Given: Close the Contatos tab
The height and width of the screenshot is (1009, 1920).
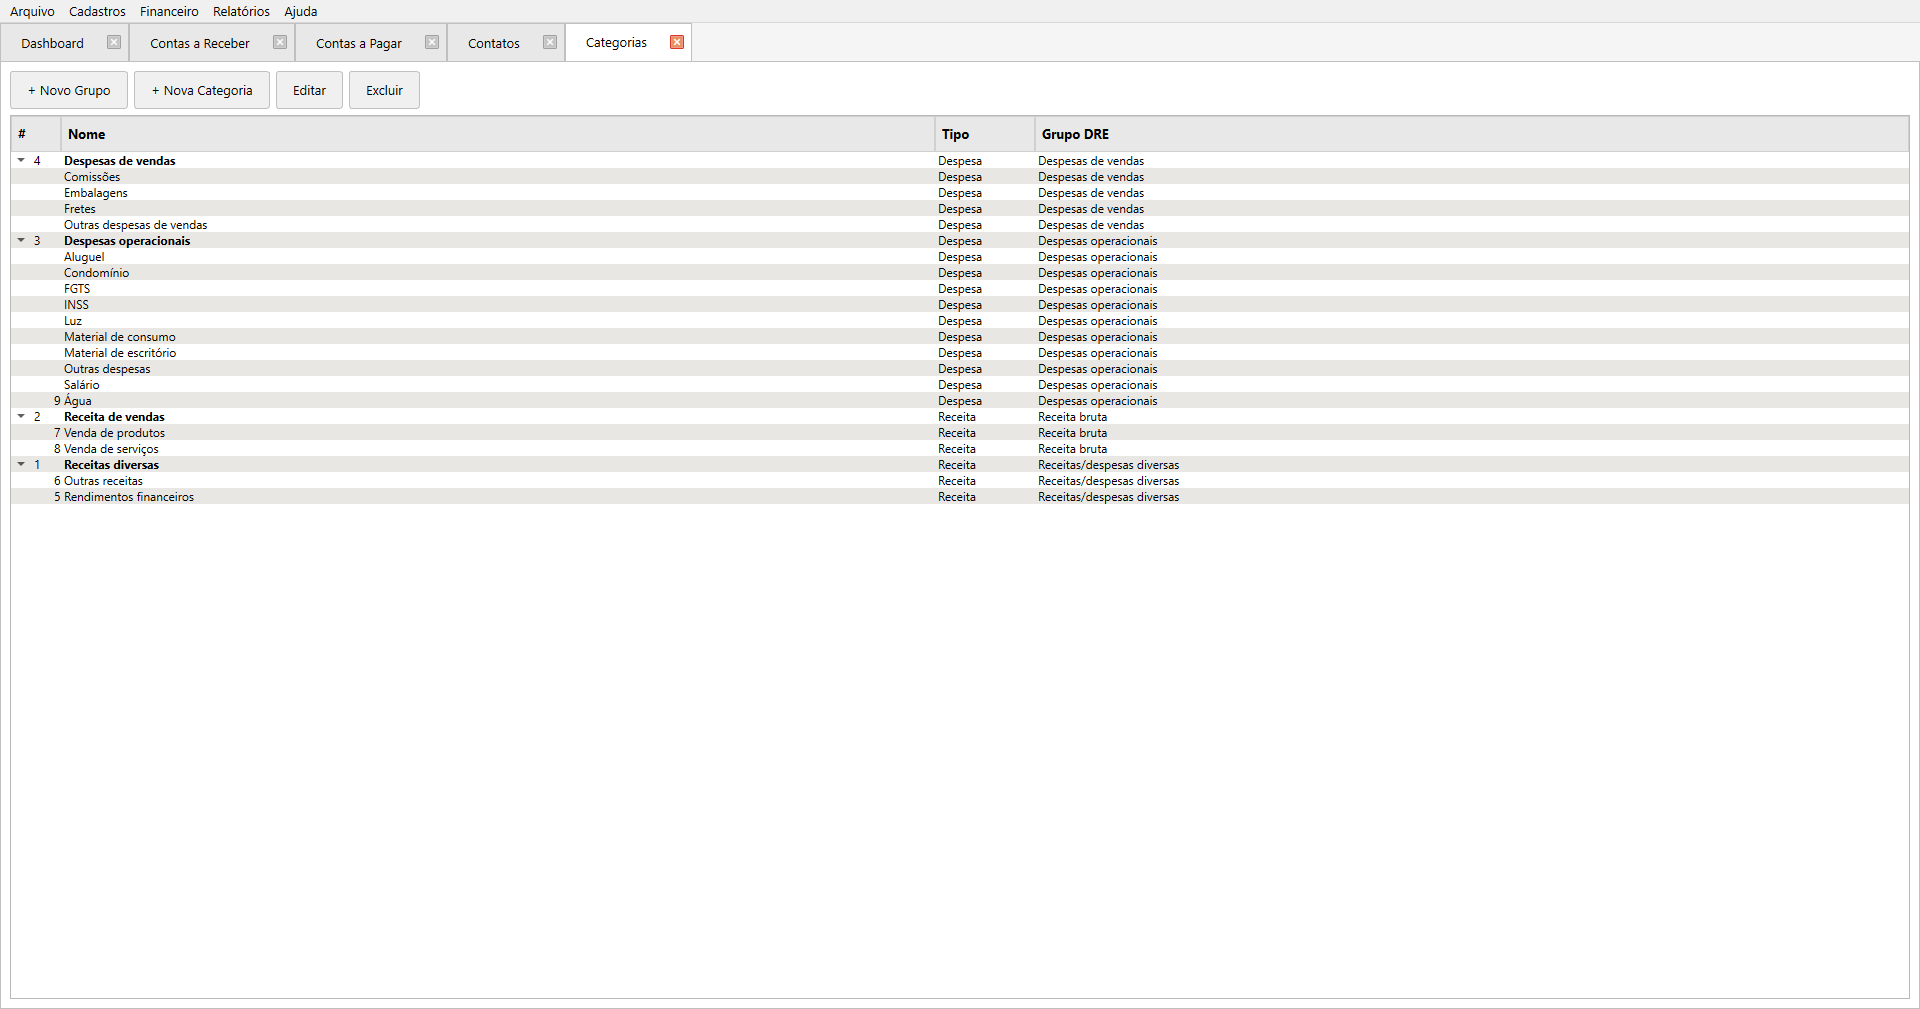Looking at the screenshot, I should tap(550, 43).
